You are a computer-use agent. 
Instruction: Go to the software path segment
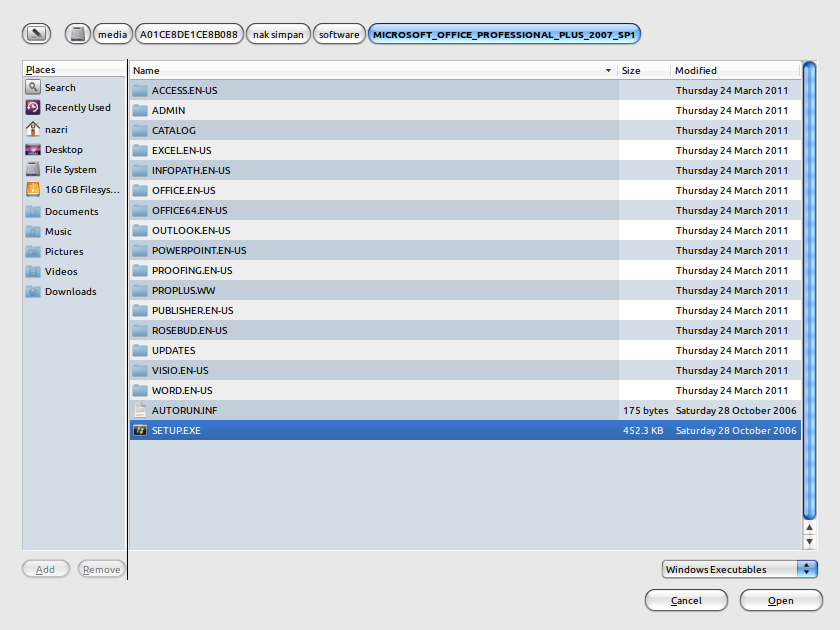(339, 34)
